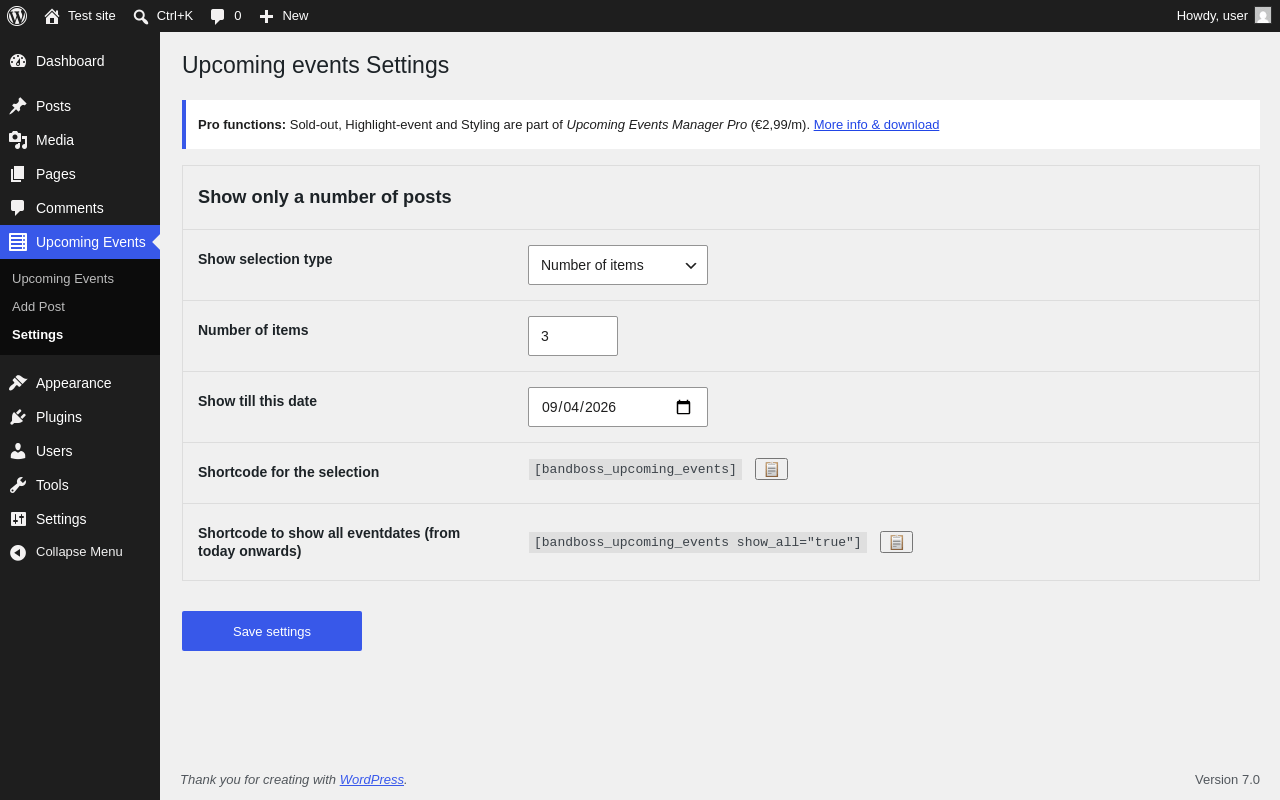Image resolution: width=1280 pixels, height=800 pixels.
Task: Go to Add Post submenu
Action: 38,307
